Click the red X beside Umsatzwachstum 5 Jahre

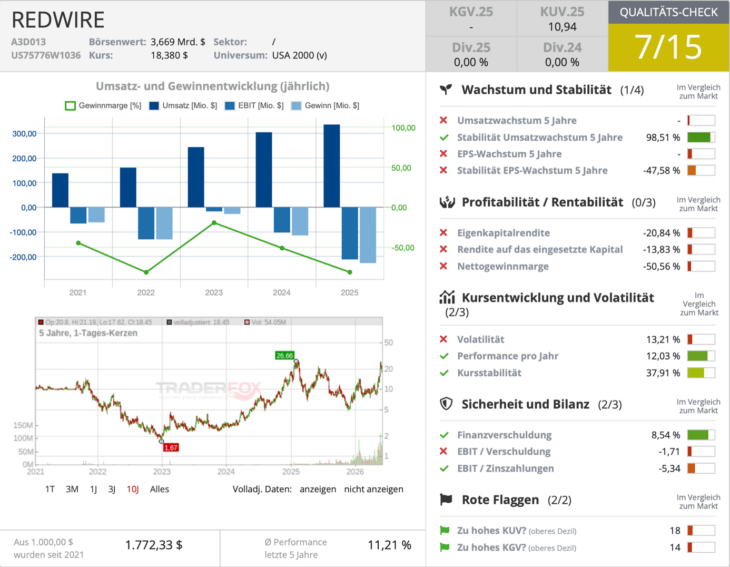click(x=443, y=120)
